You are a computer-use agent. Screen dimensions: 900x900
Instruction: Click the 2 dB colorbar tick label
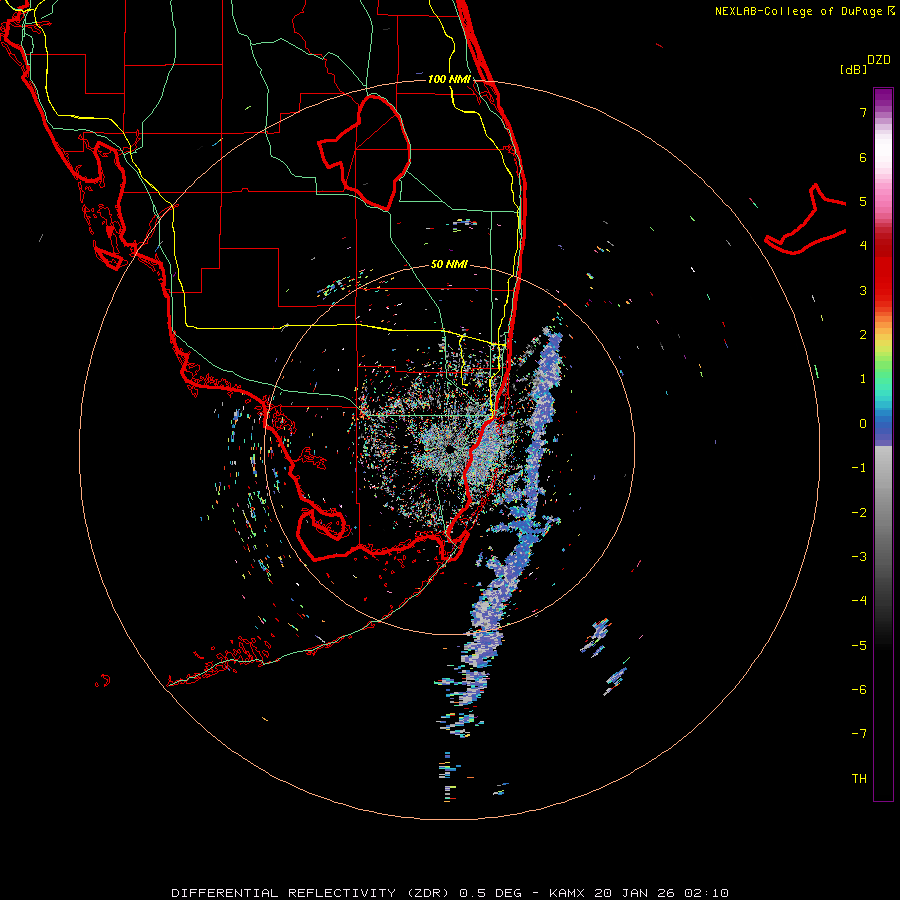click(x=863, y=335)
